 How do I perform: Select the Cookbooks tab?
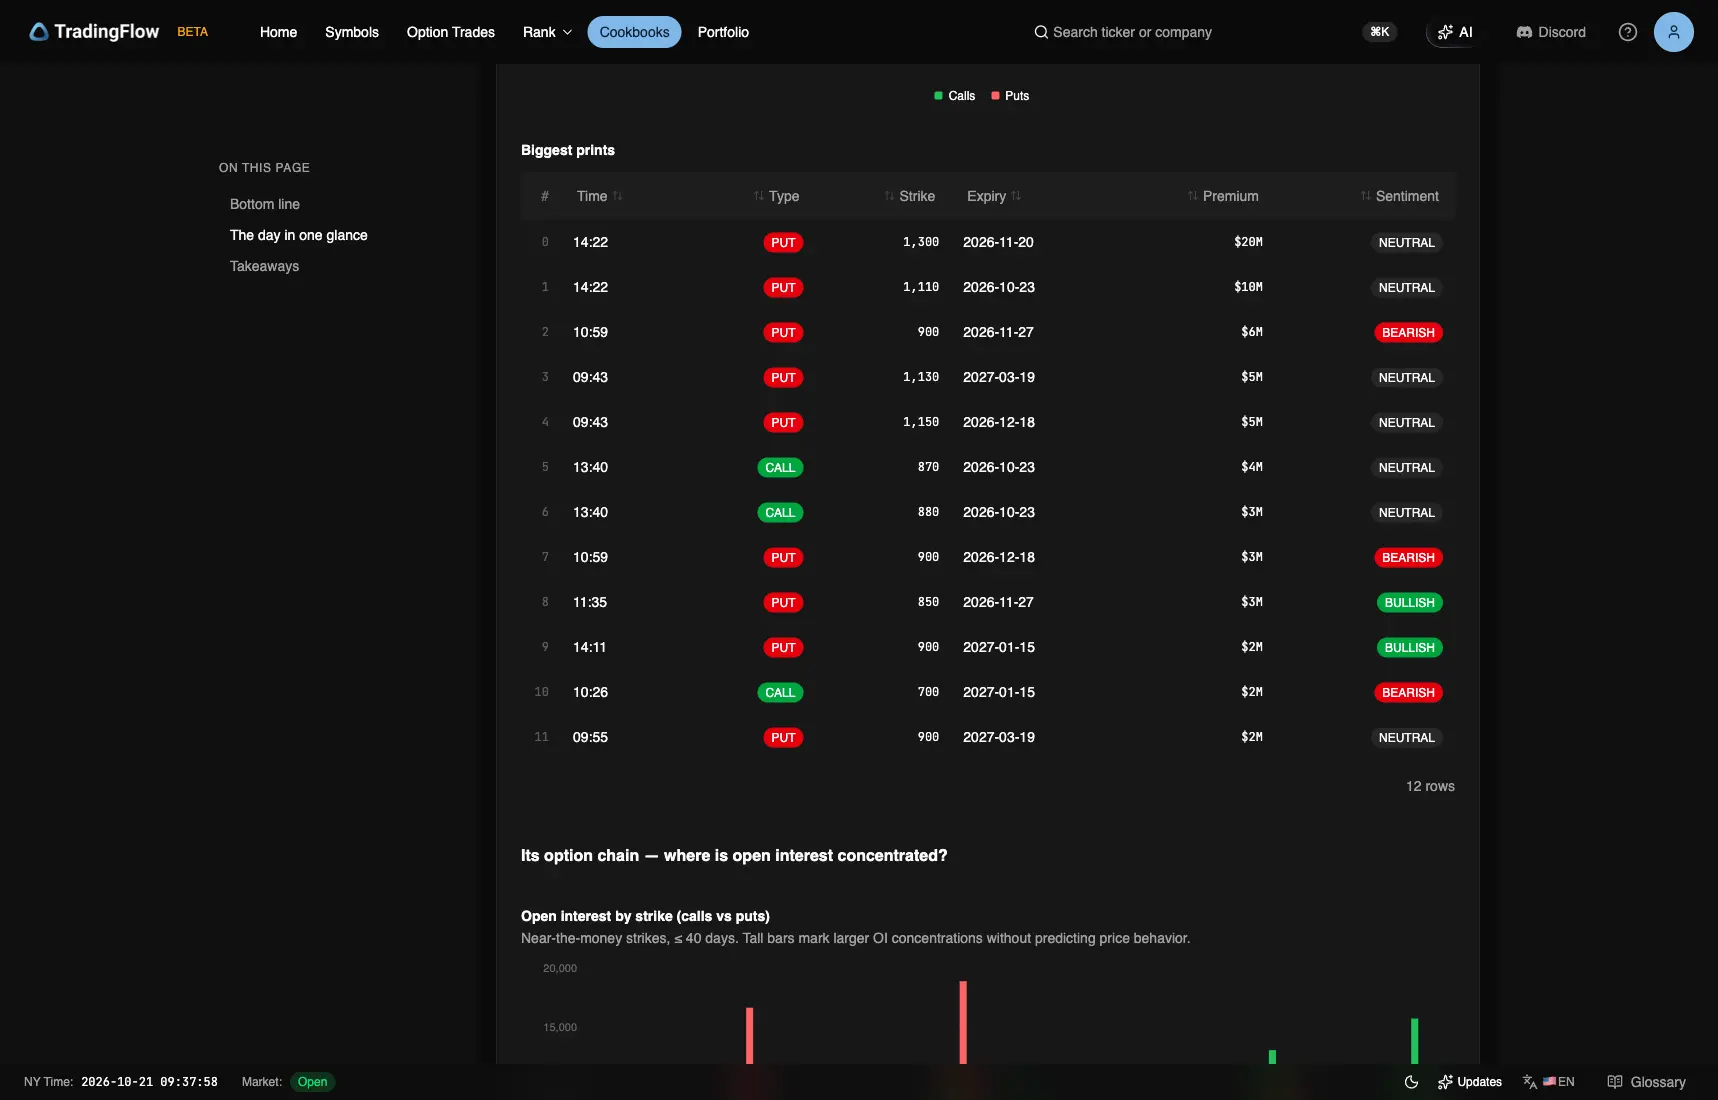[634, 32]
